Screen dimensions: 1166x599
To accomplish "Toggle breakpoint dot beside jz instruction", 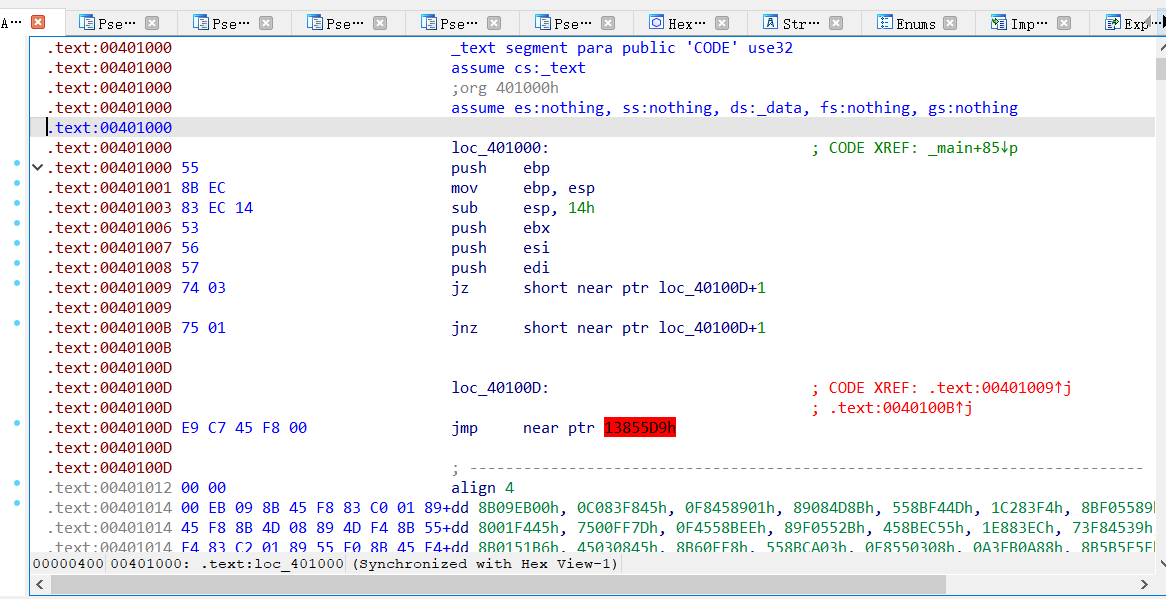I will [17, 283].
